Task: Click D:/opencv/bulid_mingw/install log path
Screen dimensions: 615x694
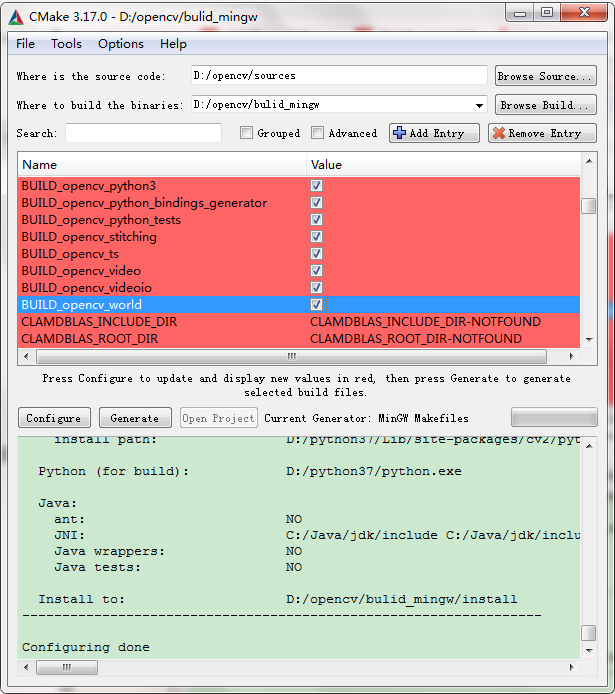Action: pyautogui.click(x=402, y=599)
